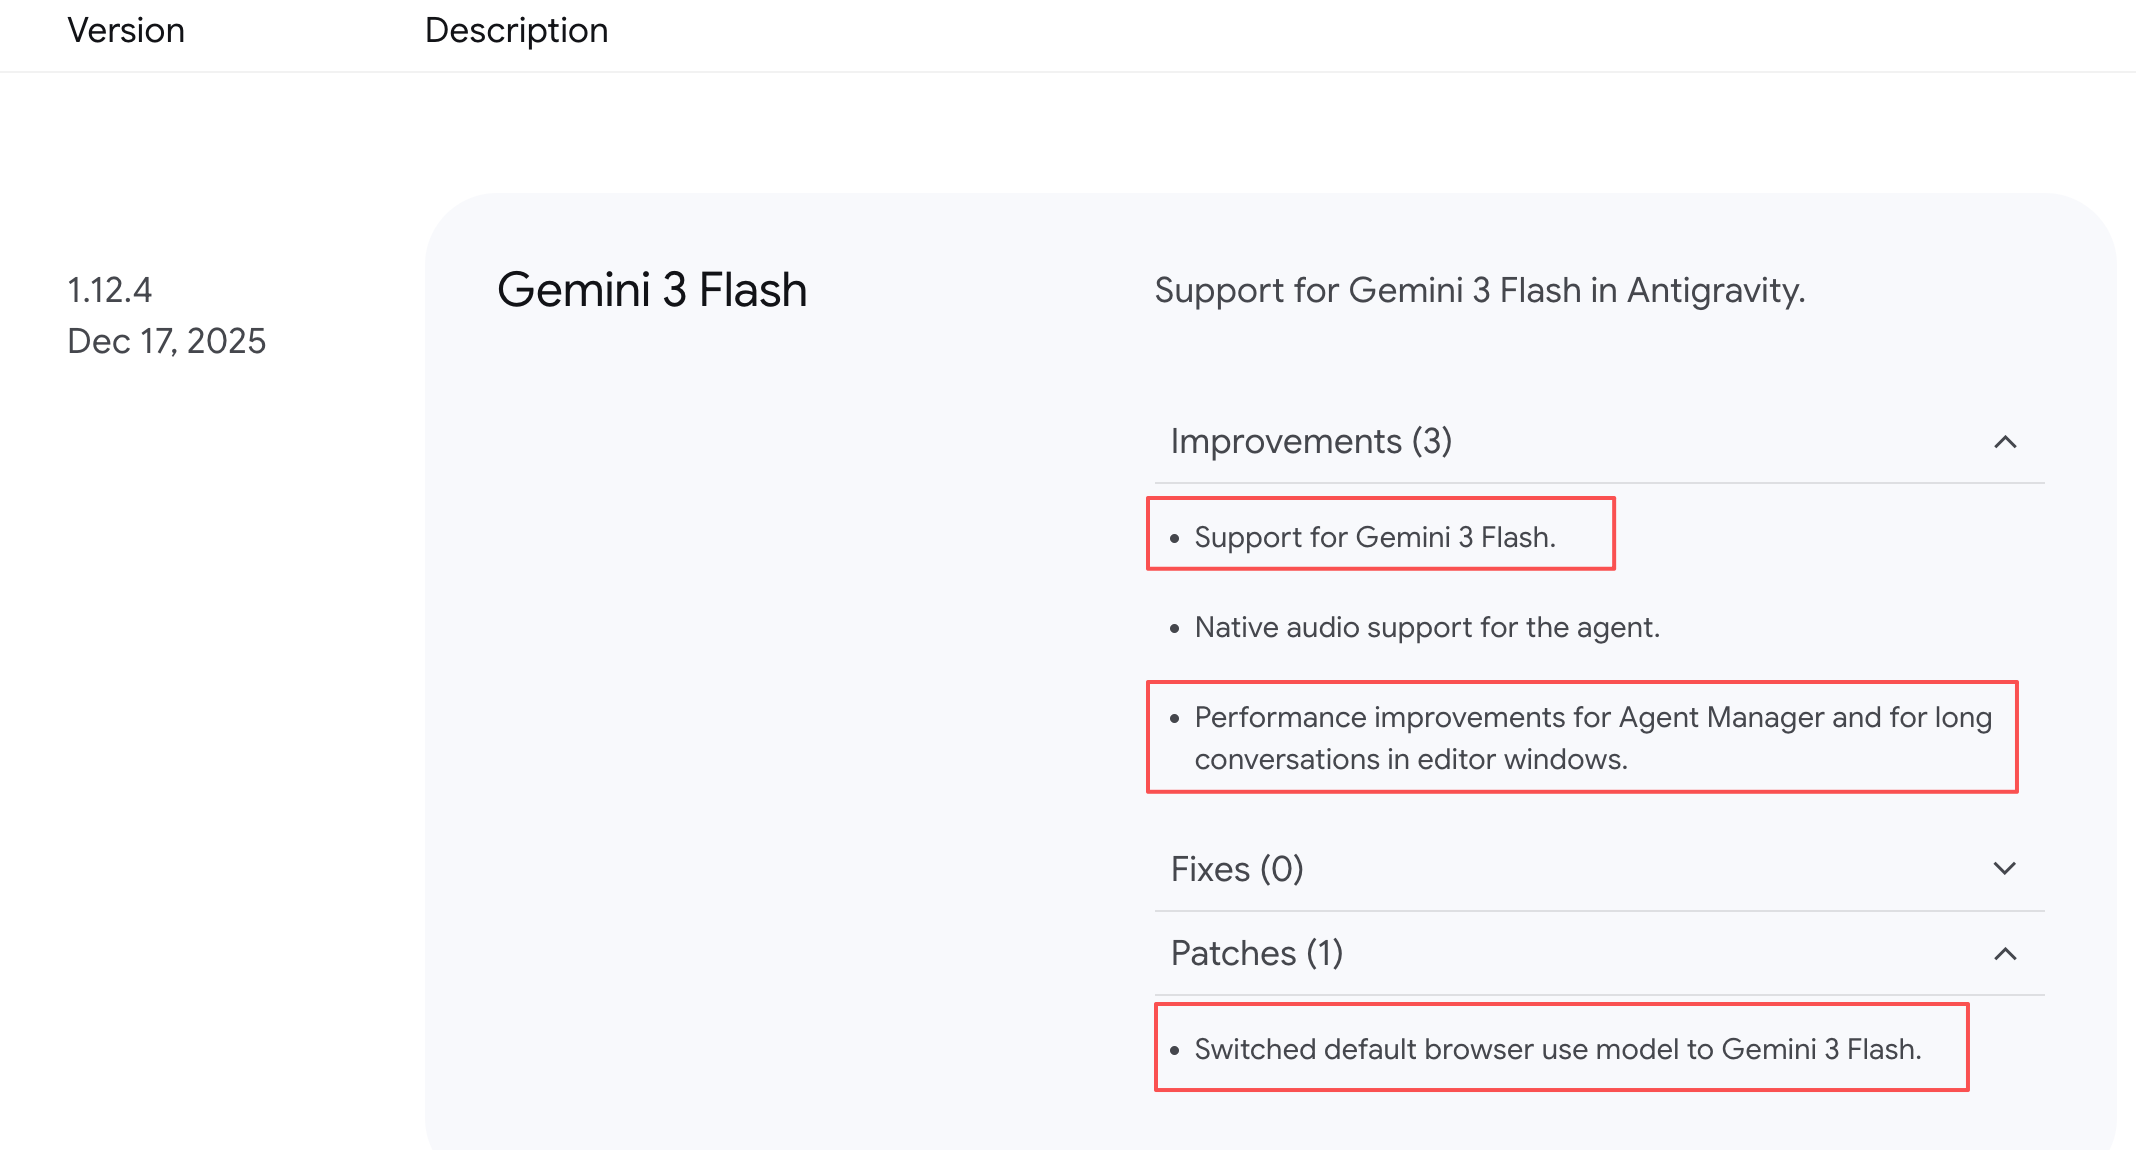2136x1150 pixels.
Task: Open the Gemini 3 Flash release title
Action: pyautogui.click(x=652, y=290)
